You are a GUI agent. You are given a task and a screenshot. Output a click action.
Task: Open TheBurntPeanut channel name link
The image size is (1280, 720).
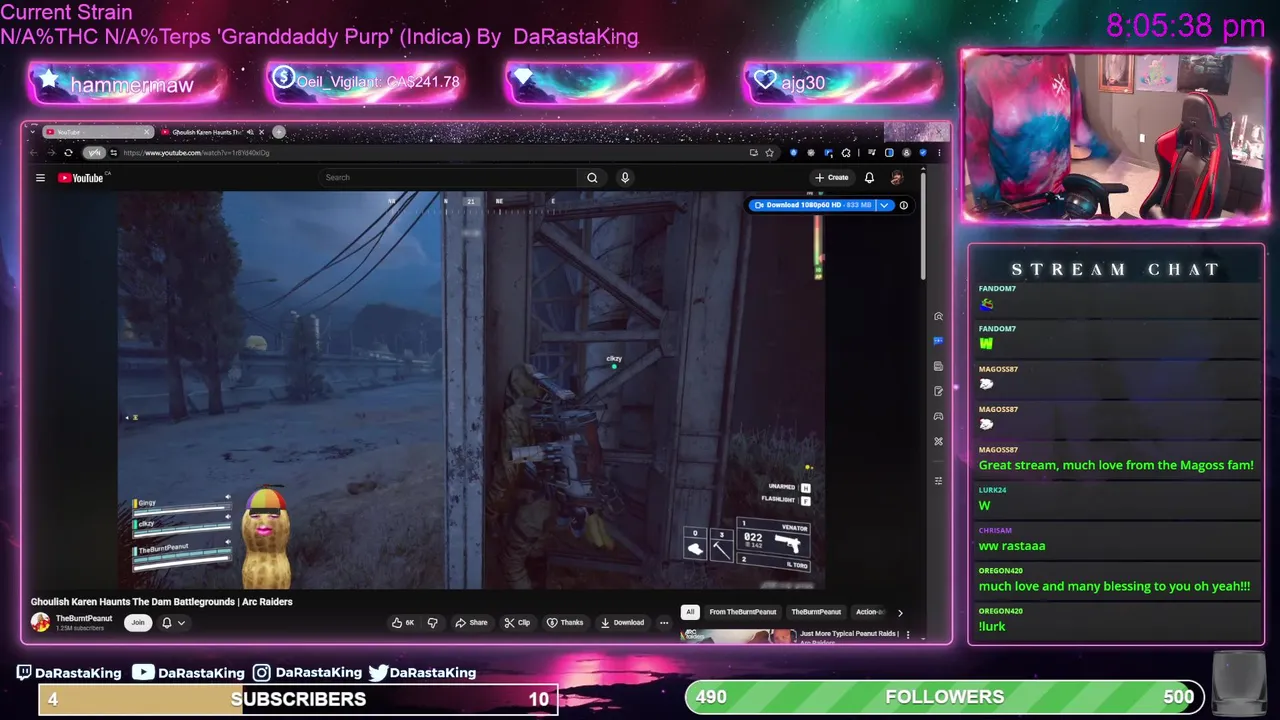tap(84, 618)
